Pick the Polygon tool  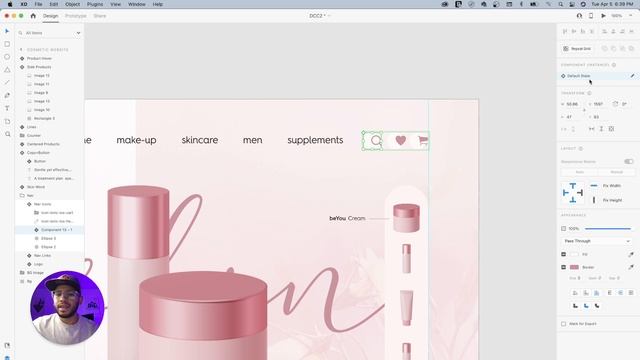tap(7, 70)
